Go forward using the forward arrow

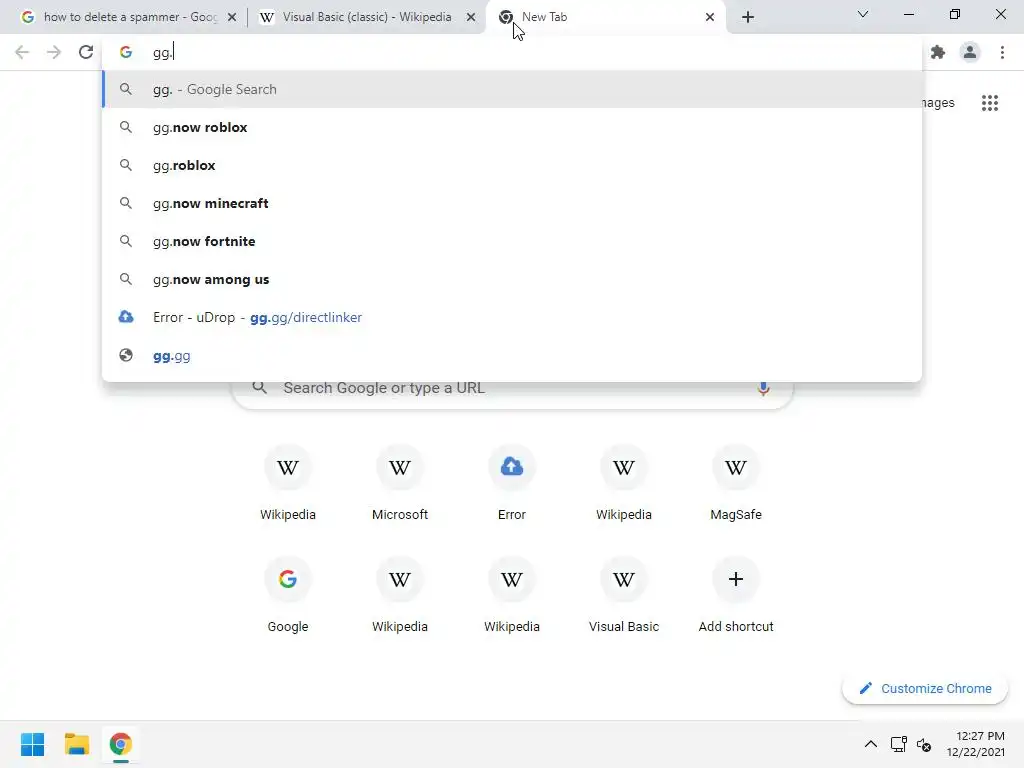pyautogui.click(x=54, y=52)
